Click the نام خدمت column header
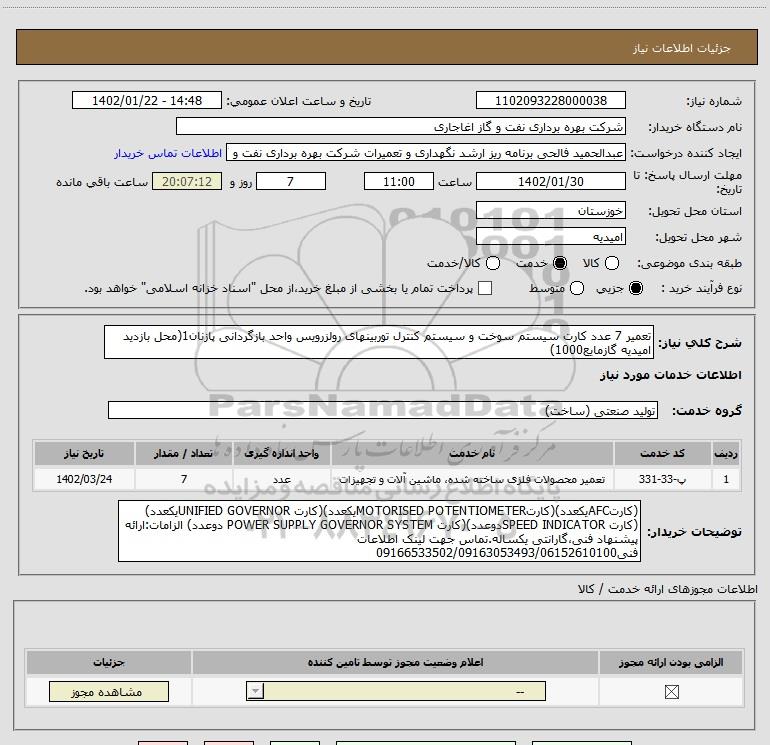The image size is (770, 745). (x=472, y=453)
